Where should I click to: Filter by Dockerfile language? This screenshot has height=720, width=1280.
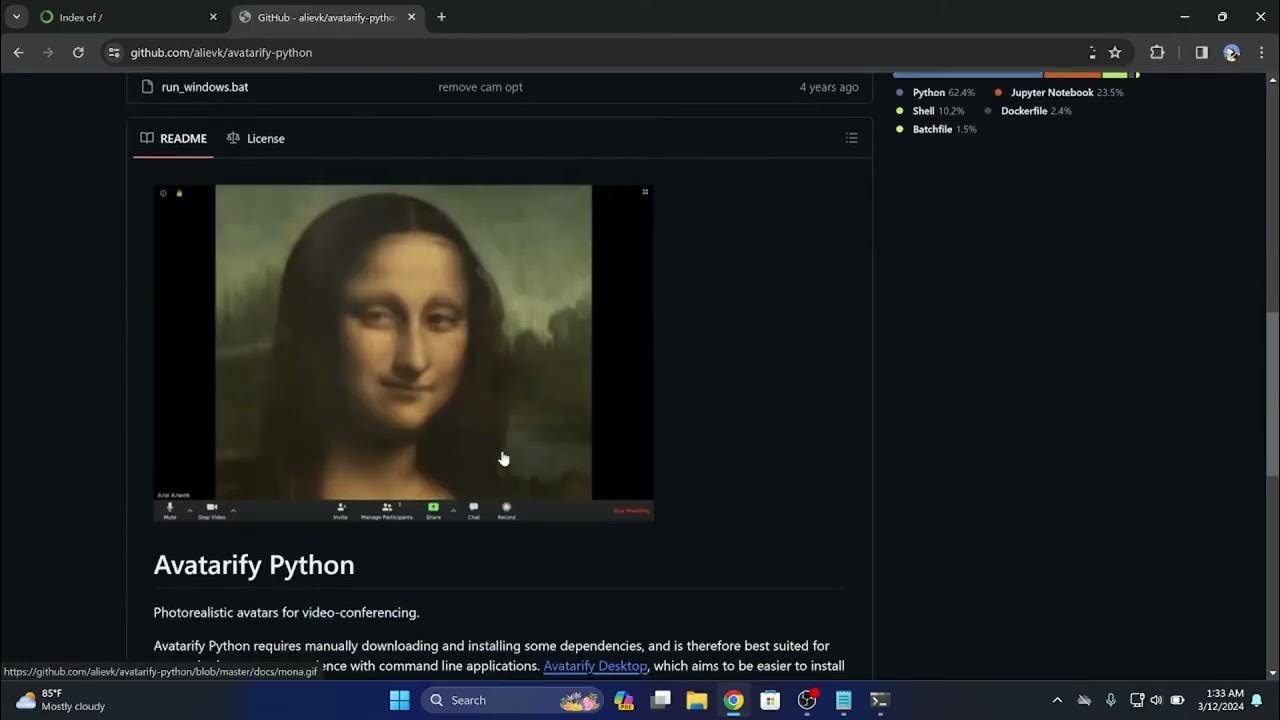point(1028,111)
